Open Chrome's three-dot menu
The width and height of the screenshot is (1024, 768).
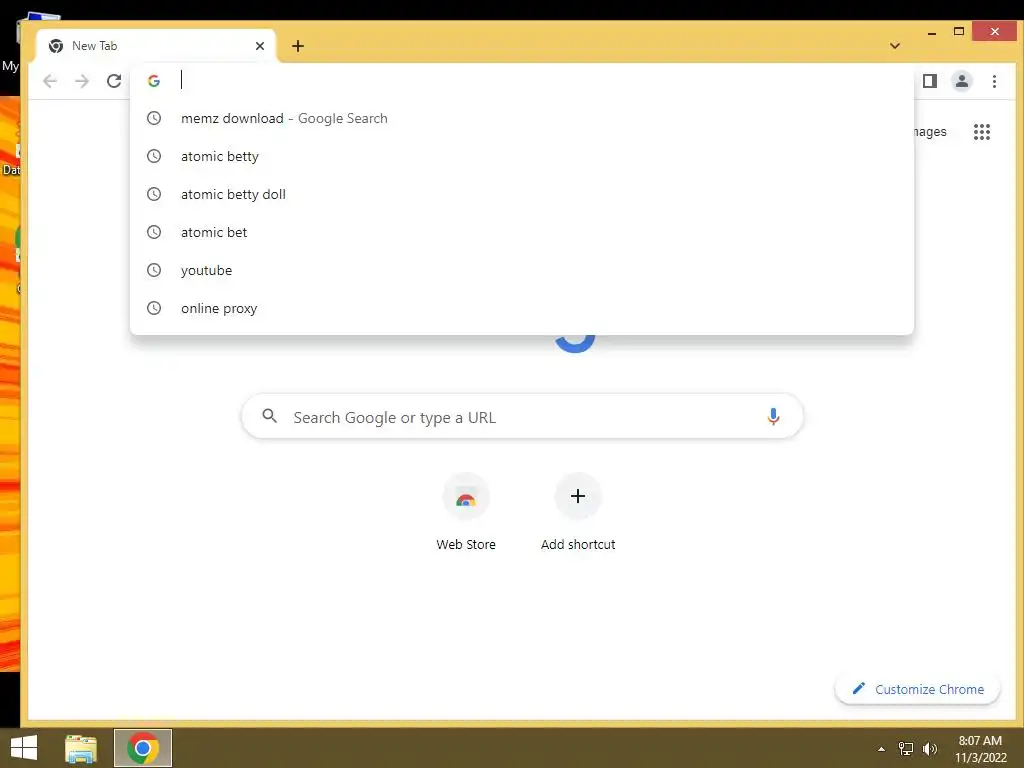[994, 81]
